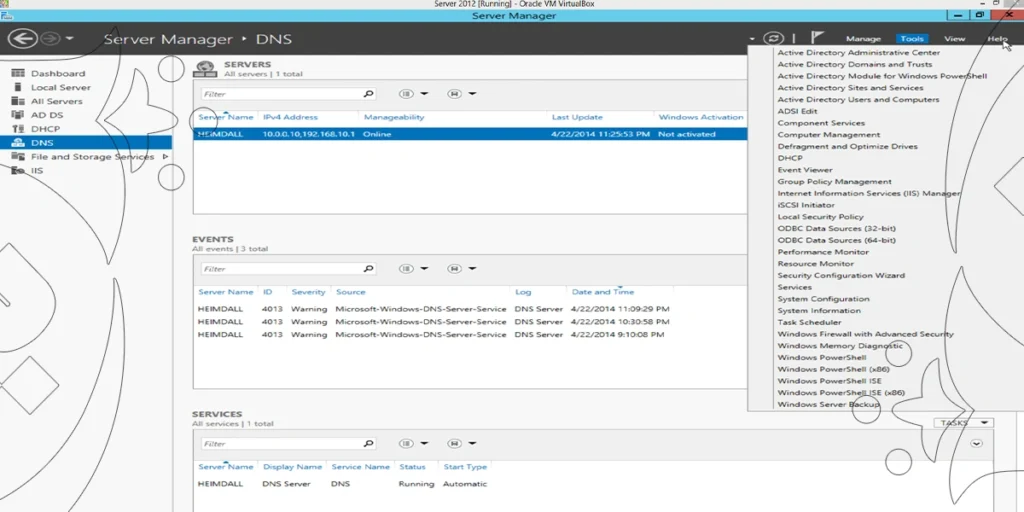The image size is (1024, 512).
Task: Open saved queries dropdown in Servers filter
Action: (461, 94)
